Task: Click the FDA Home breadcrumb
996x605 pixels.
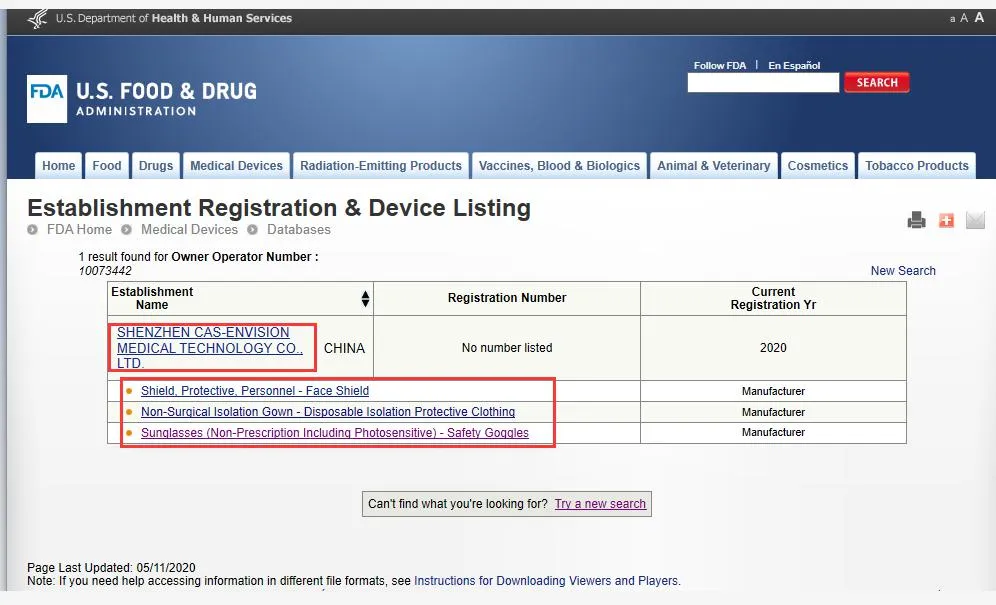Action: (x=79, y=229)
